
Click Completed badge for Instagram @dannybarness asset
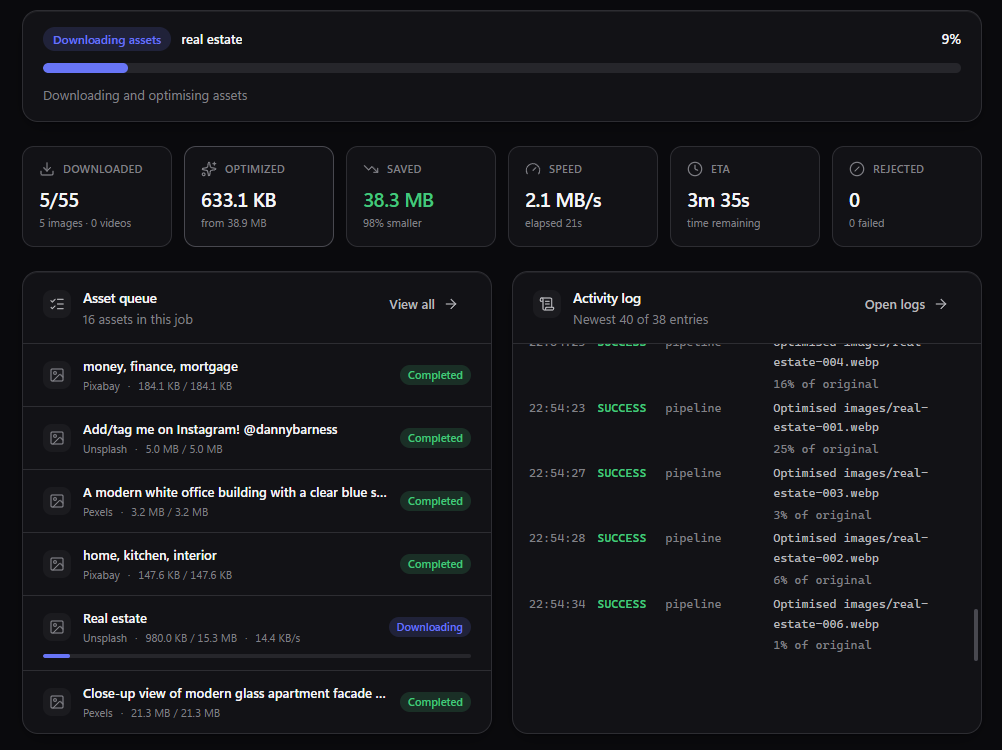pyautogui.click(x=435, y=438)
